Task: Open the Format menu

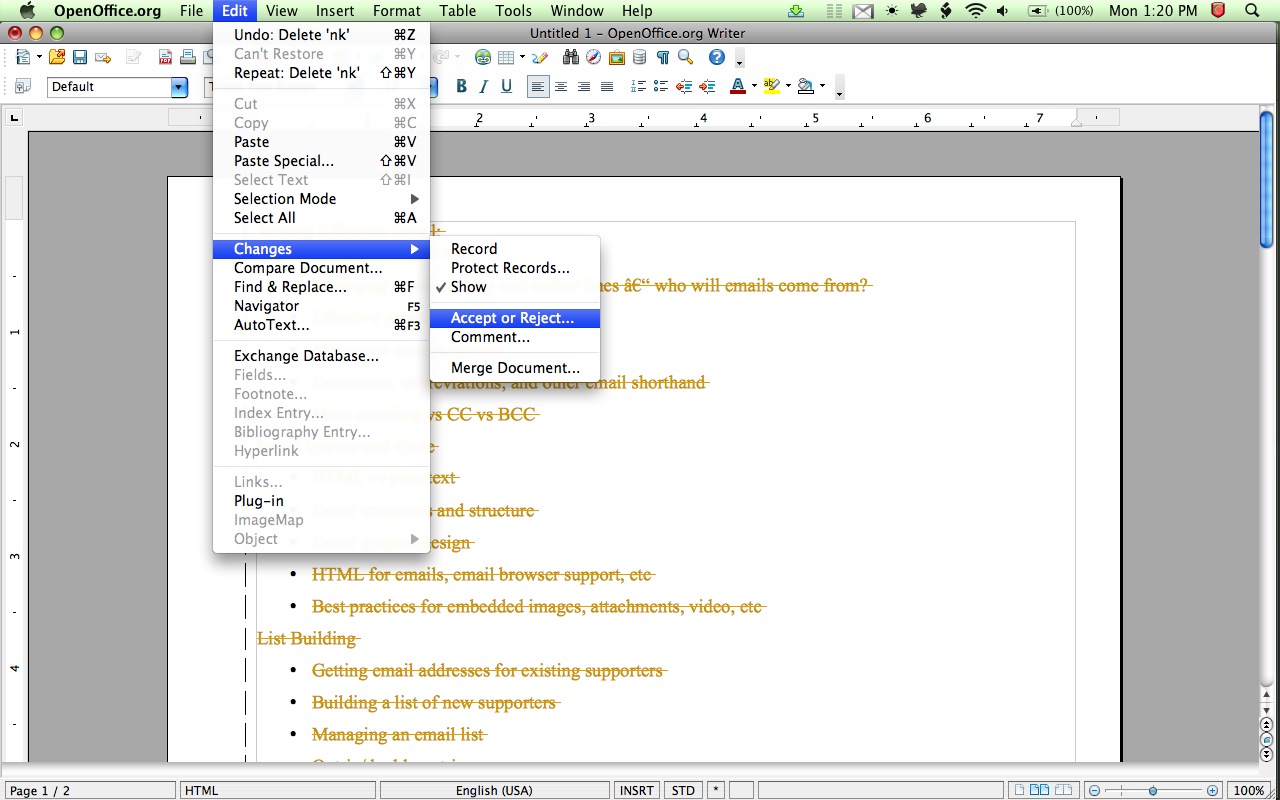Action: point(396,11)
